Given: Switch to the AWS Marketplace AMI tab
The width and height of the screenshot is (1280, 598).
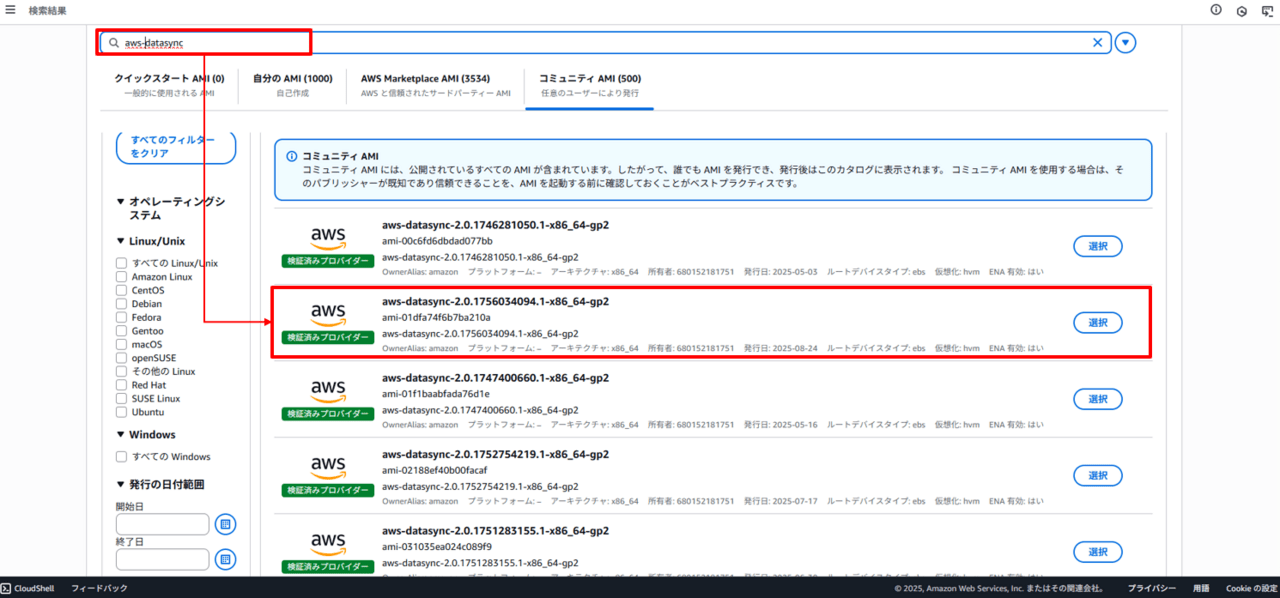Looking at the screenshot, I should click(433, 85).
